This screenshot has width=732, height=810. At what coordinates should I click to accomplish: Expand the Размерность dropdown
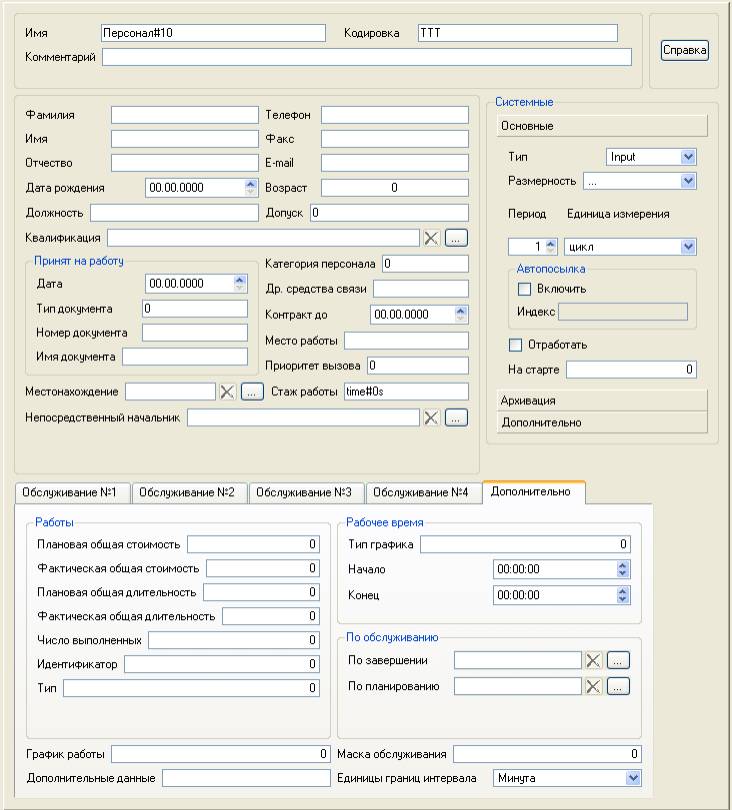click(688, 181)
